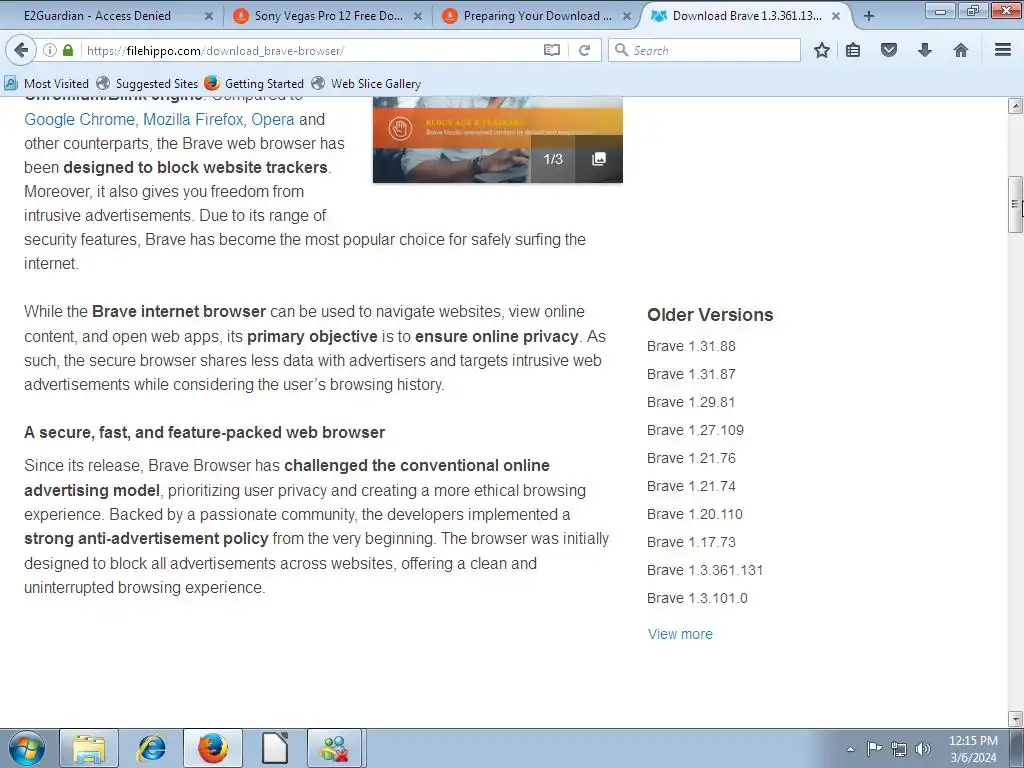The width and height of the screenshot is (1024, 768).
Task: Open Getting Started bookmark
Action: click(254, 84)
